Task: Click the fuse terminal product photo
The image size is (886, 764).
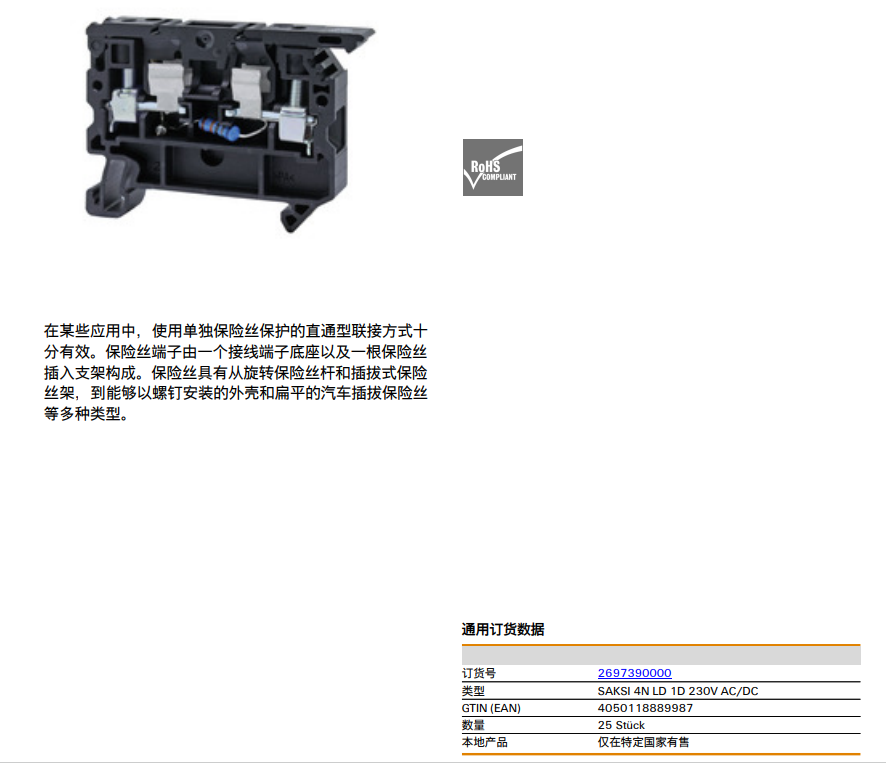Action: (231, 118)
